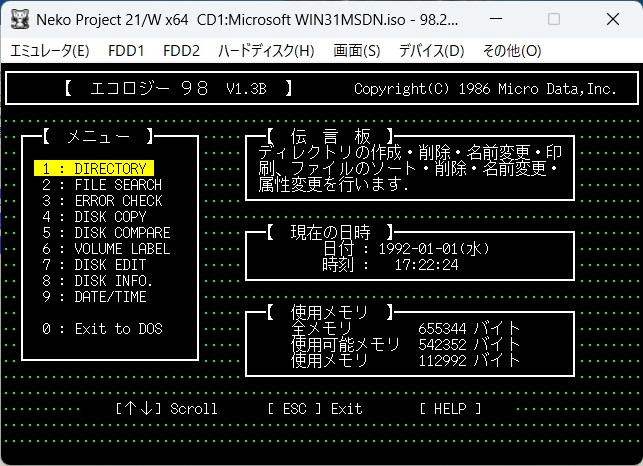This screenshot has width=643, height=466.
Task: Click 0 : Exit to DOS
Action: pos(101,329)
